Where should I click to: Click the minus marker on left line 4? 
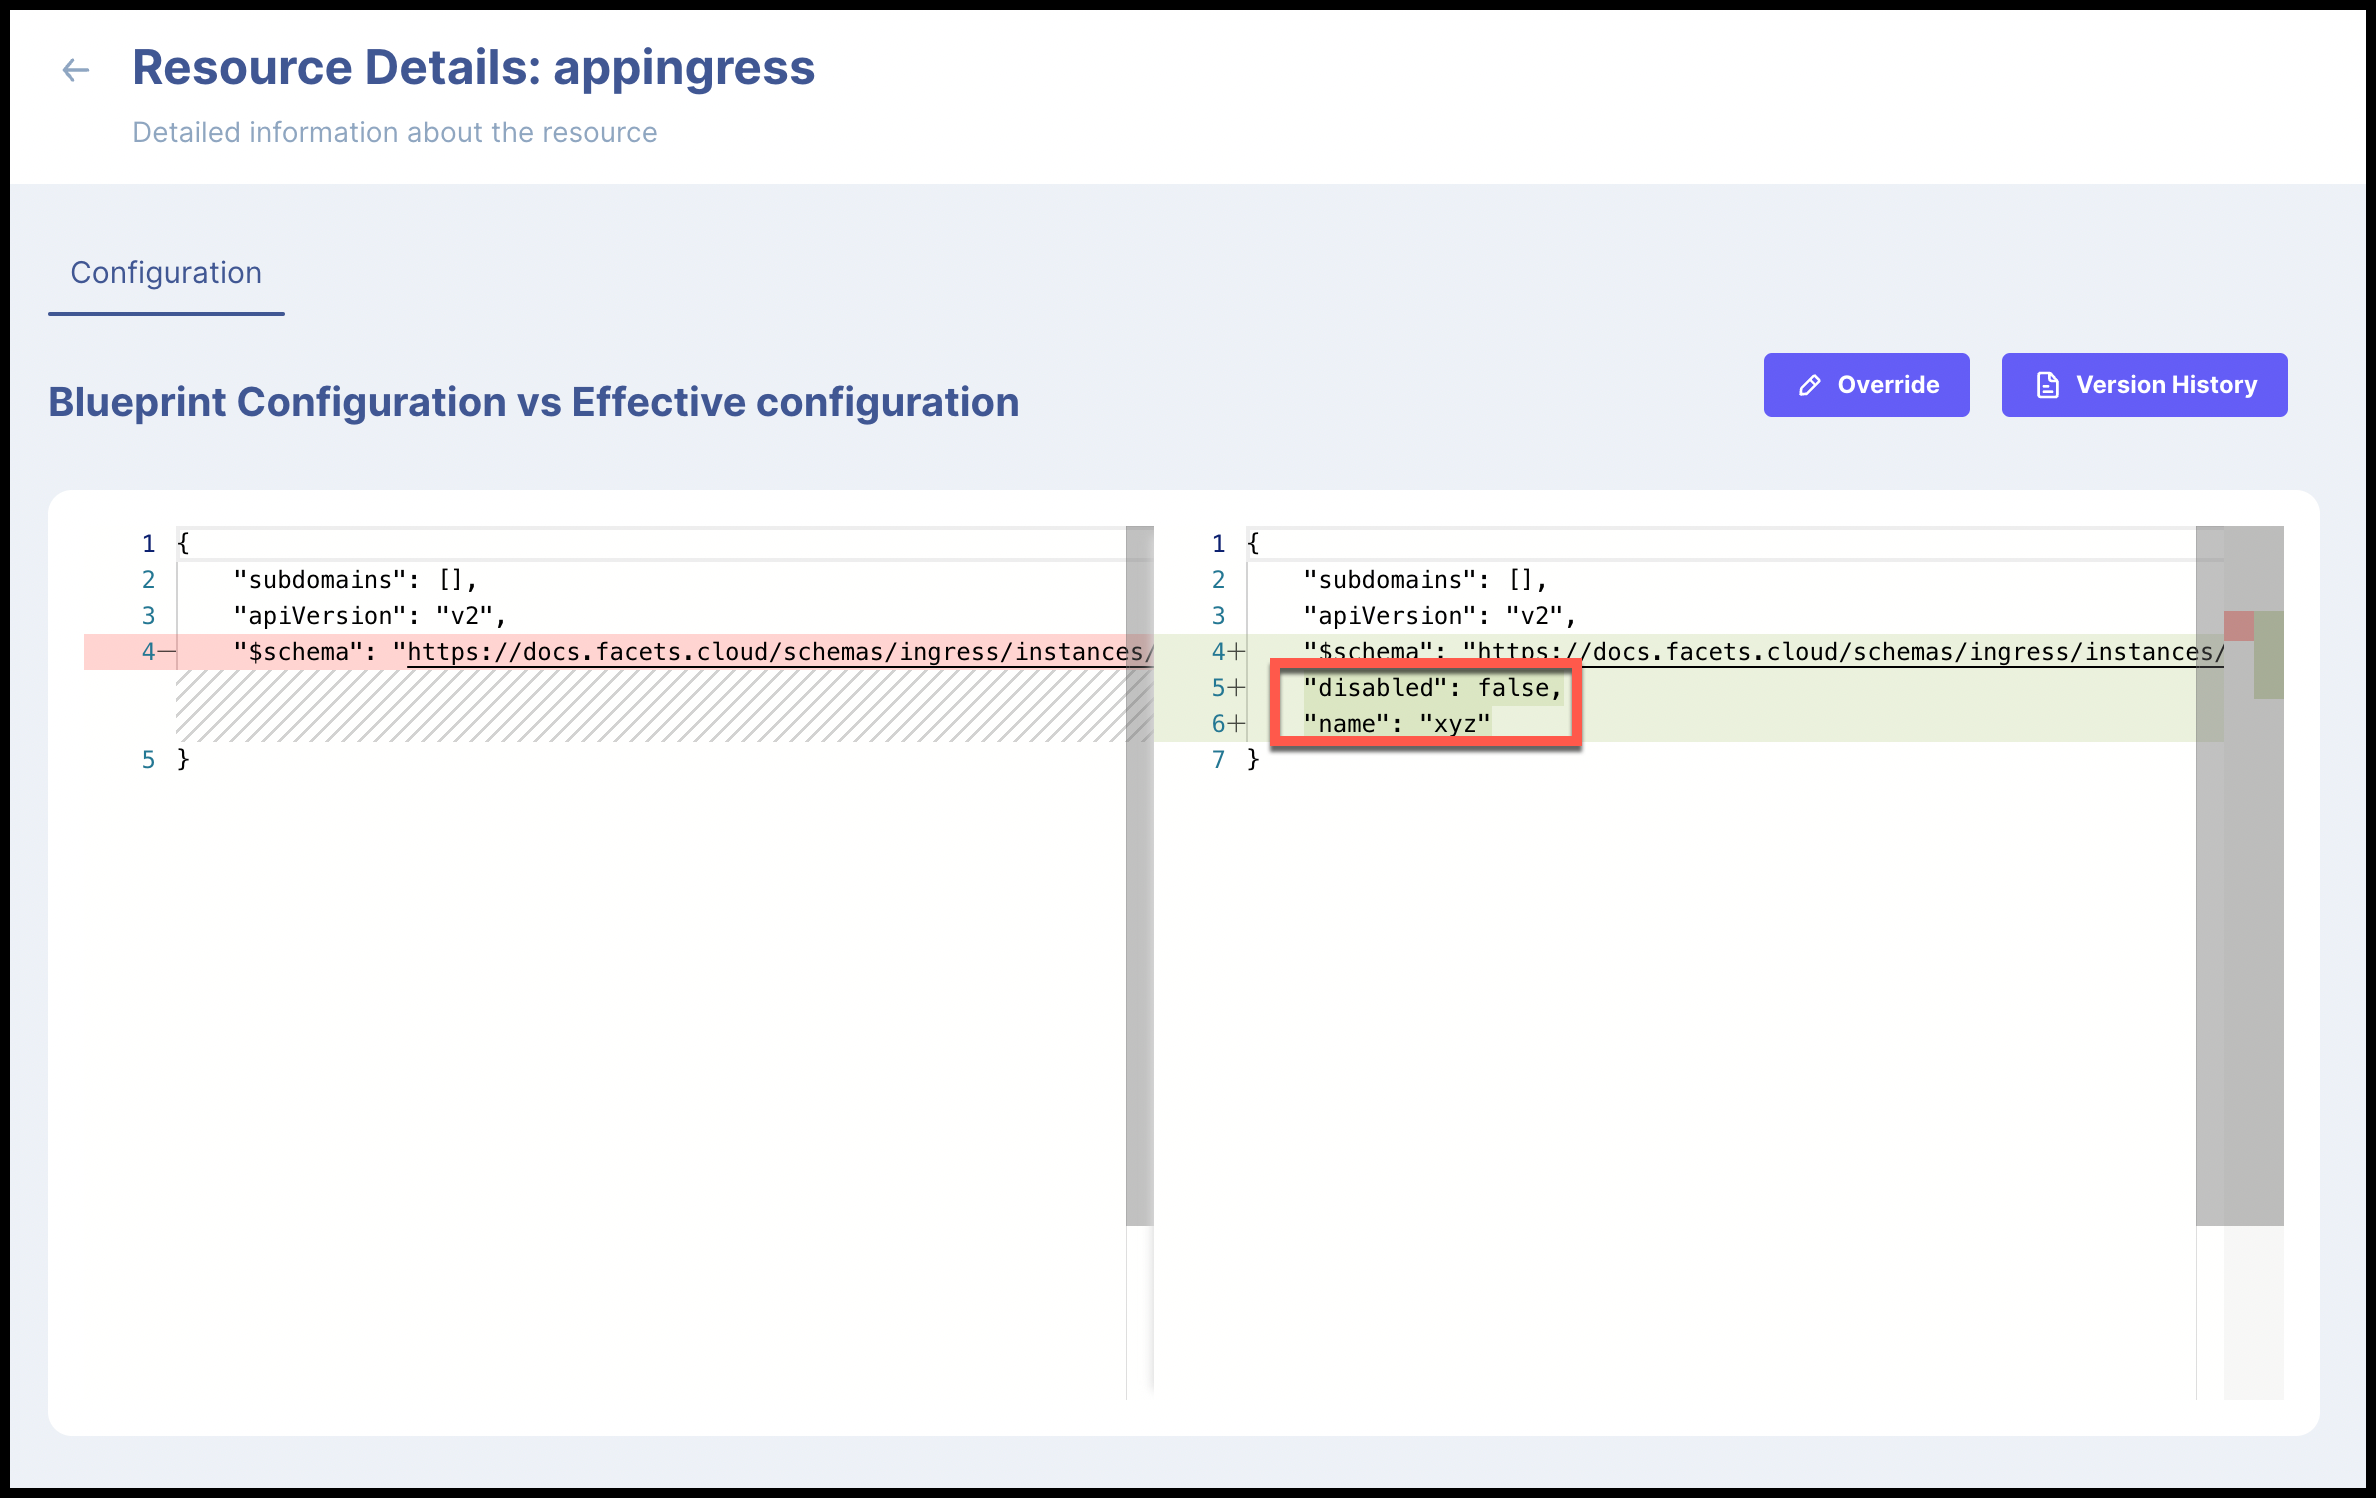tap(167, 652)
